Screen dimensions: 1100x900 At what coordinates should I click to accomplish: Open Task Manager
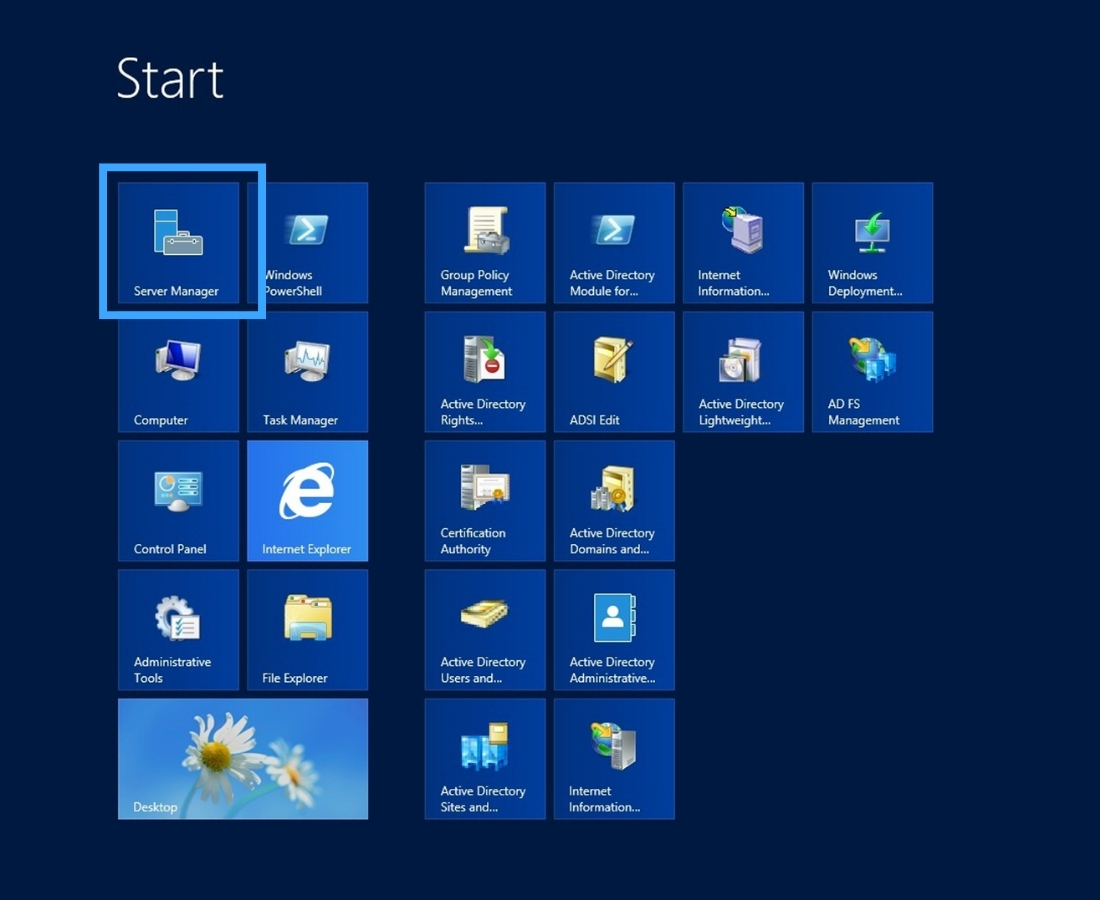click(x=307, y=371)
